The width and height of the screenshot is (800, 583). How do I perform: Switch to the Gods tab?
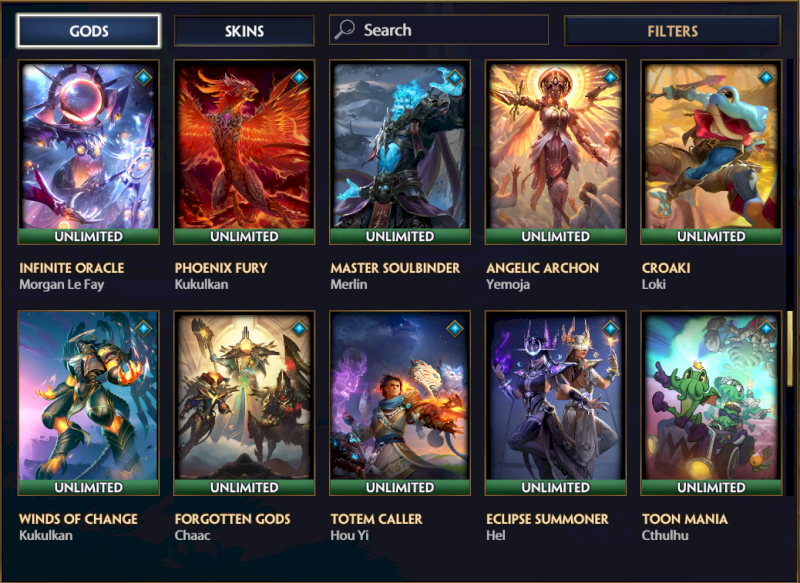click(x=89, y=31)
